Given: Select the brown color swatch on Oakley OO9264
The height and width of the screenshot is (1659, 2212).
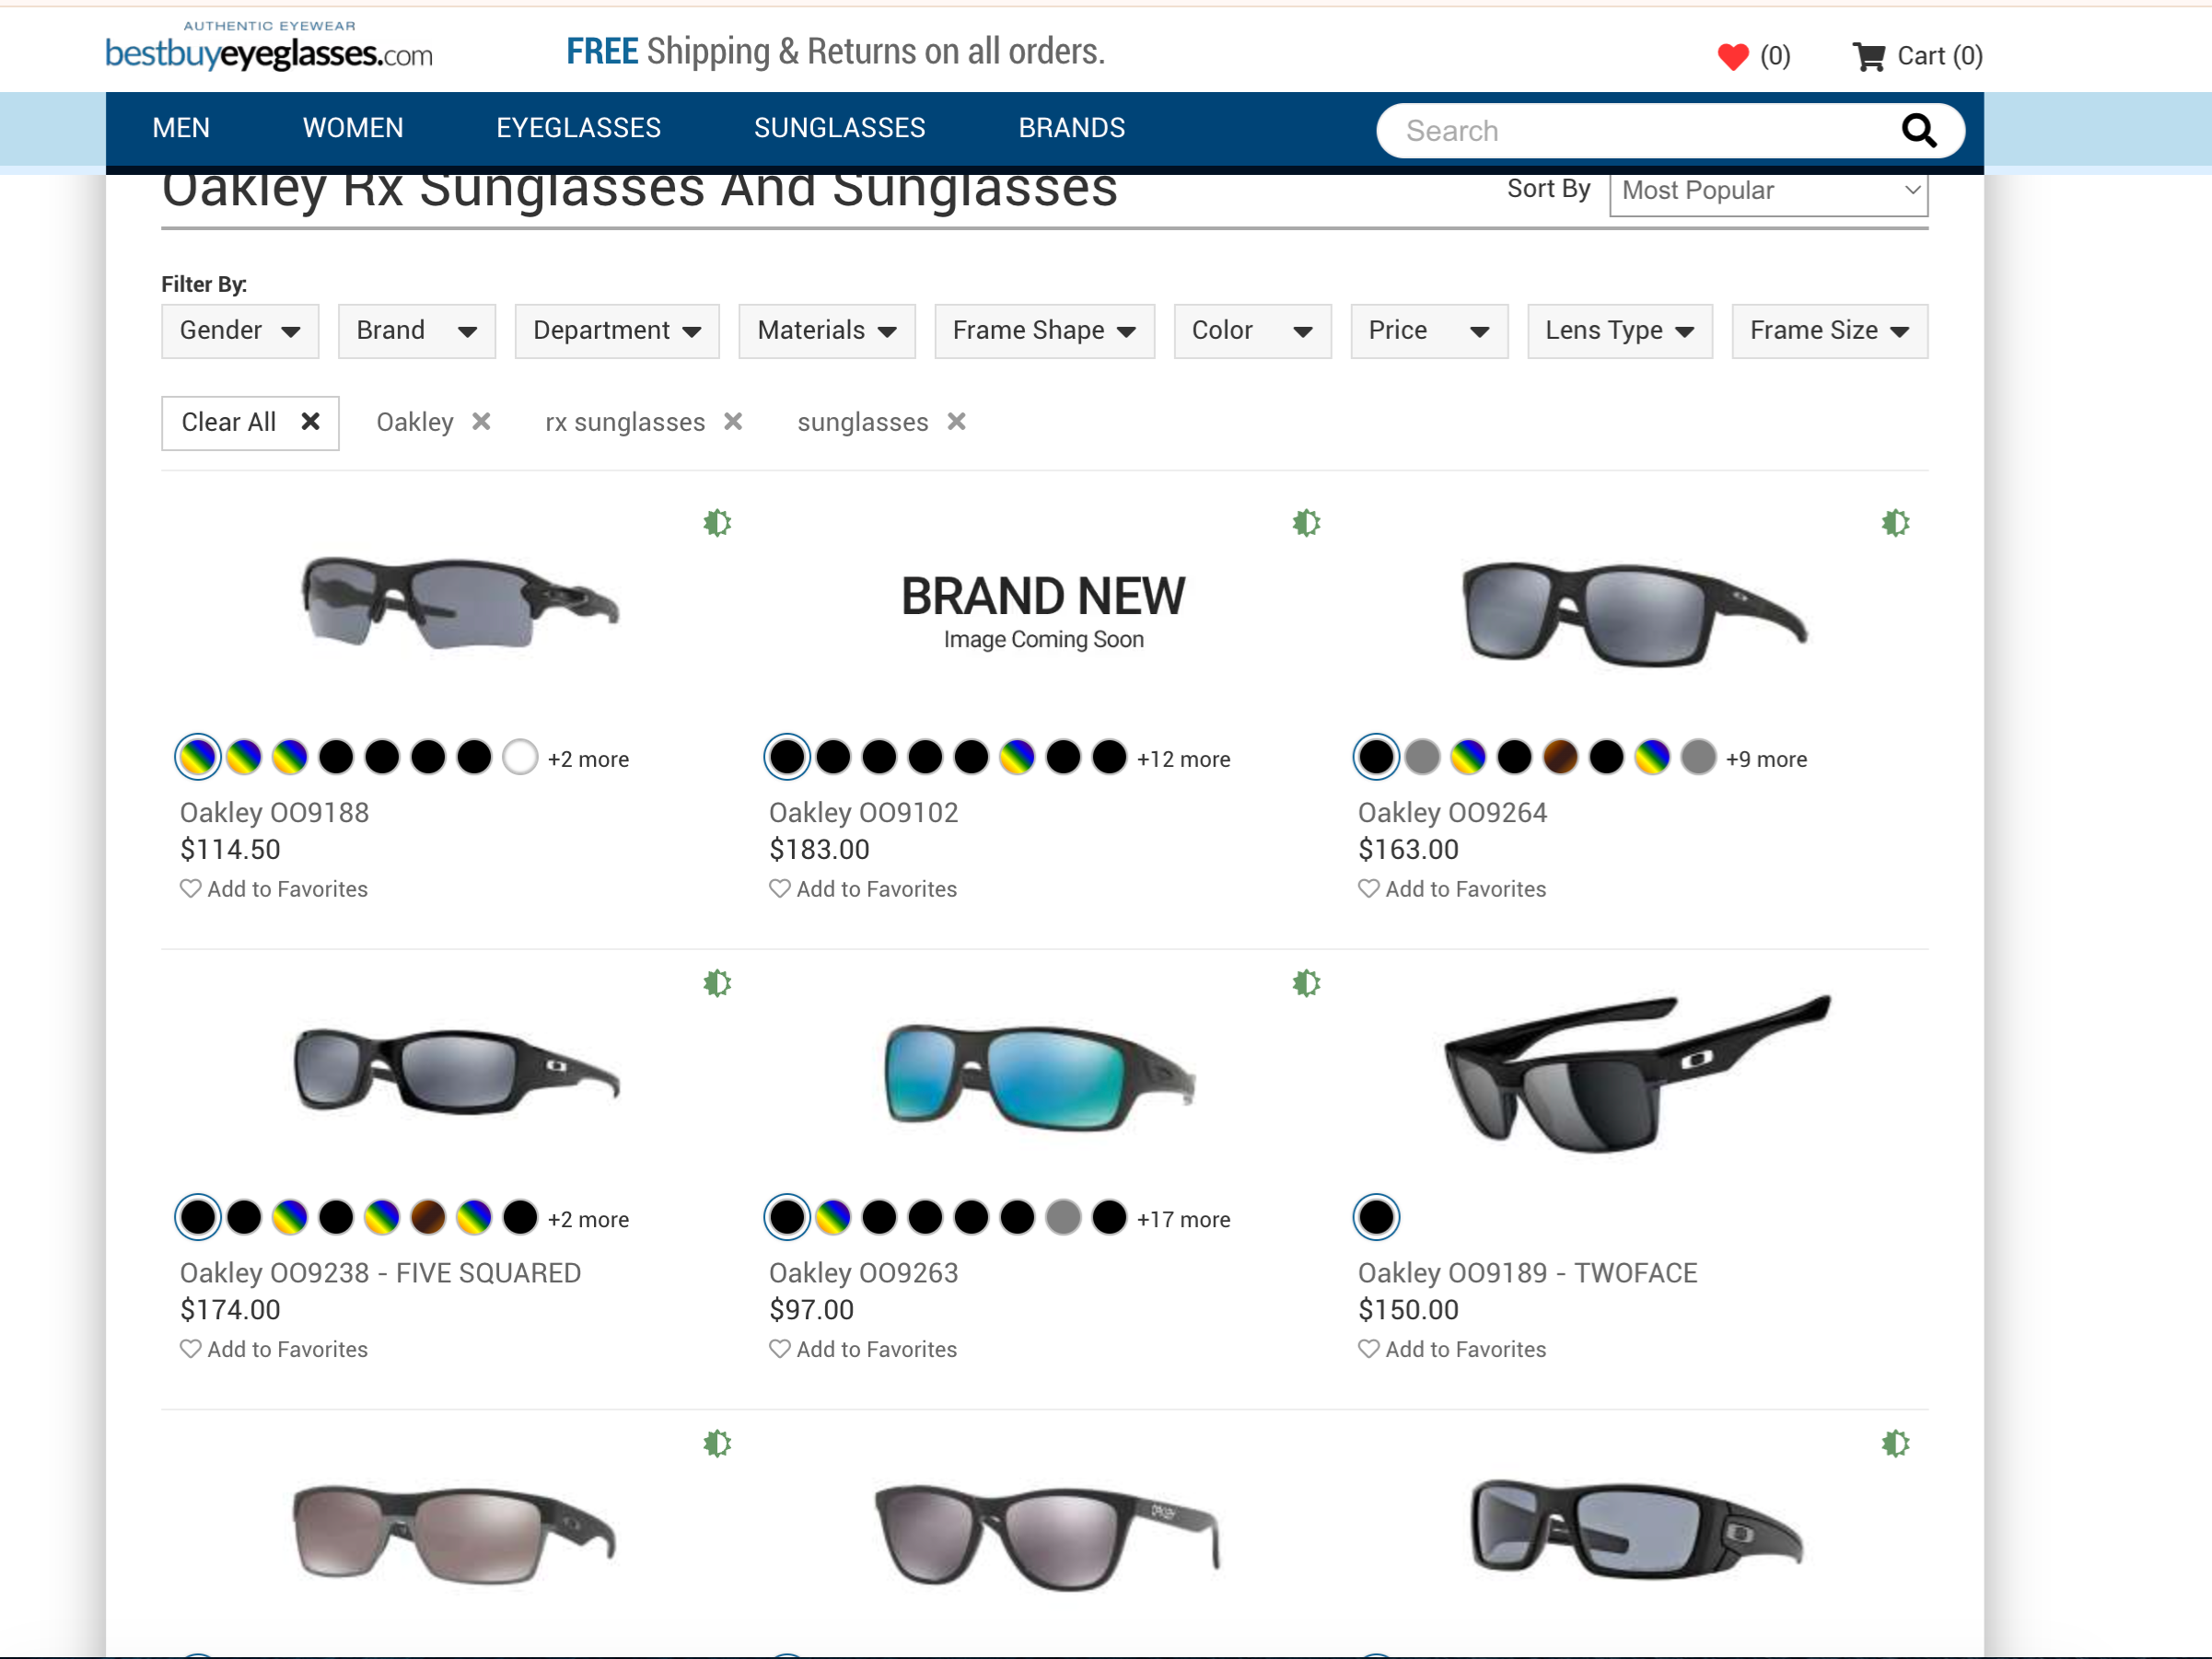Looking at the screenshot, I should tap(1560, 757).
